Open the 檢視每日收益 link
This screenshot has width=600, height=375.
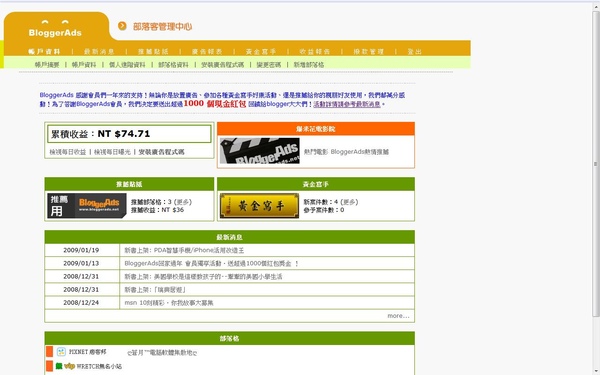coord(68,152)
